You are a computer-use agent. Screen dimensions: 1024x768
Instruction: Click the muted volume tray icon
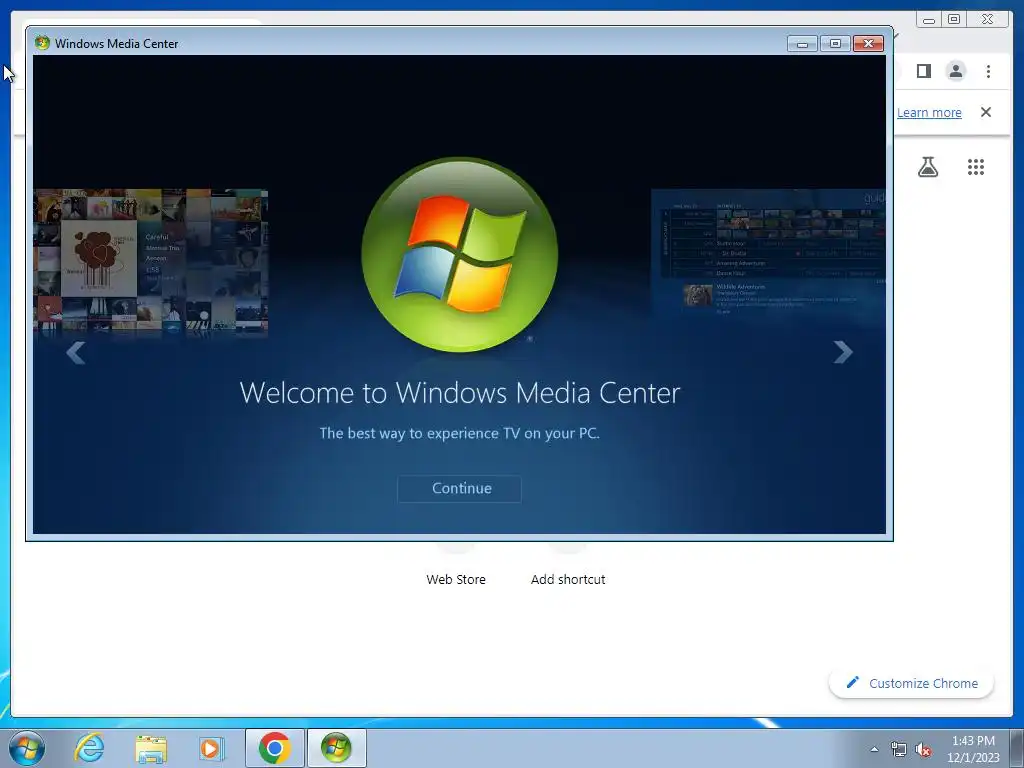pos(923,750)
